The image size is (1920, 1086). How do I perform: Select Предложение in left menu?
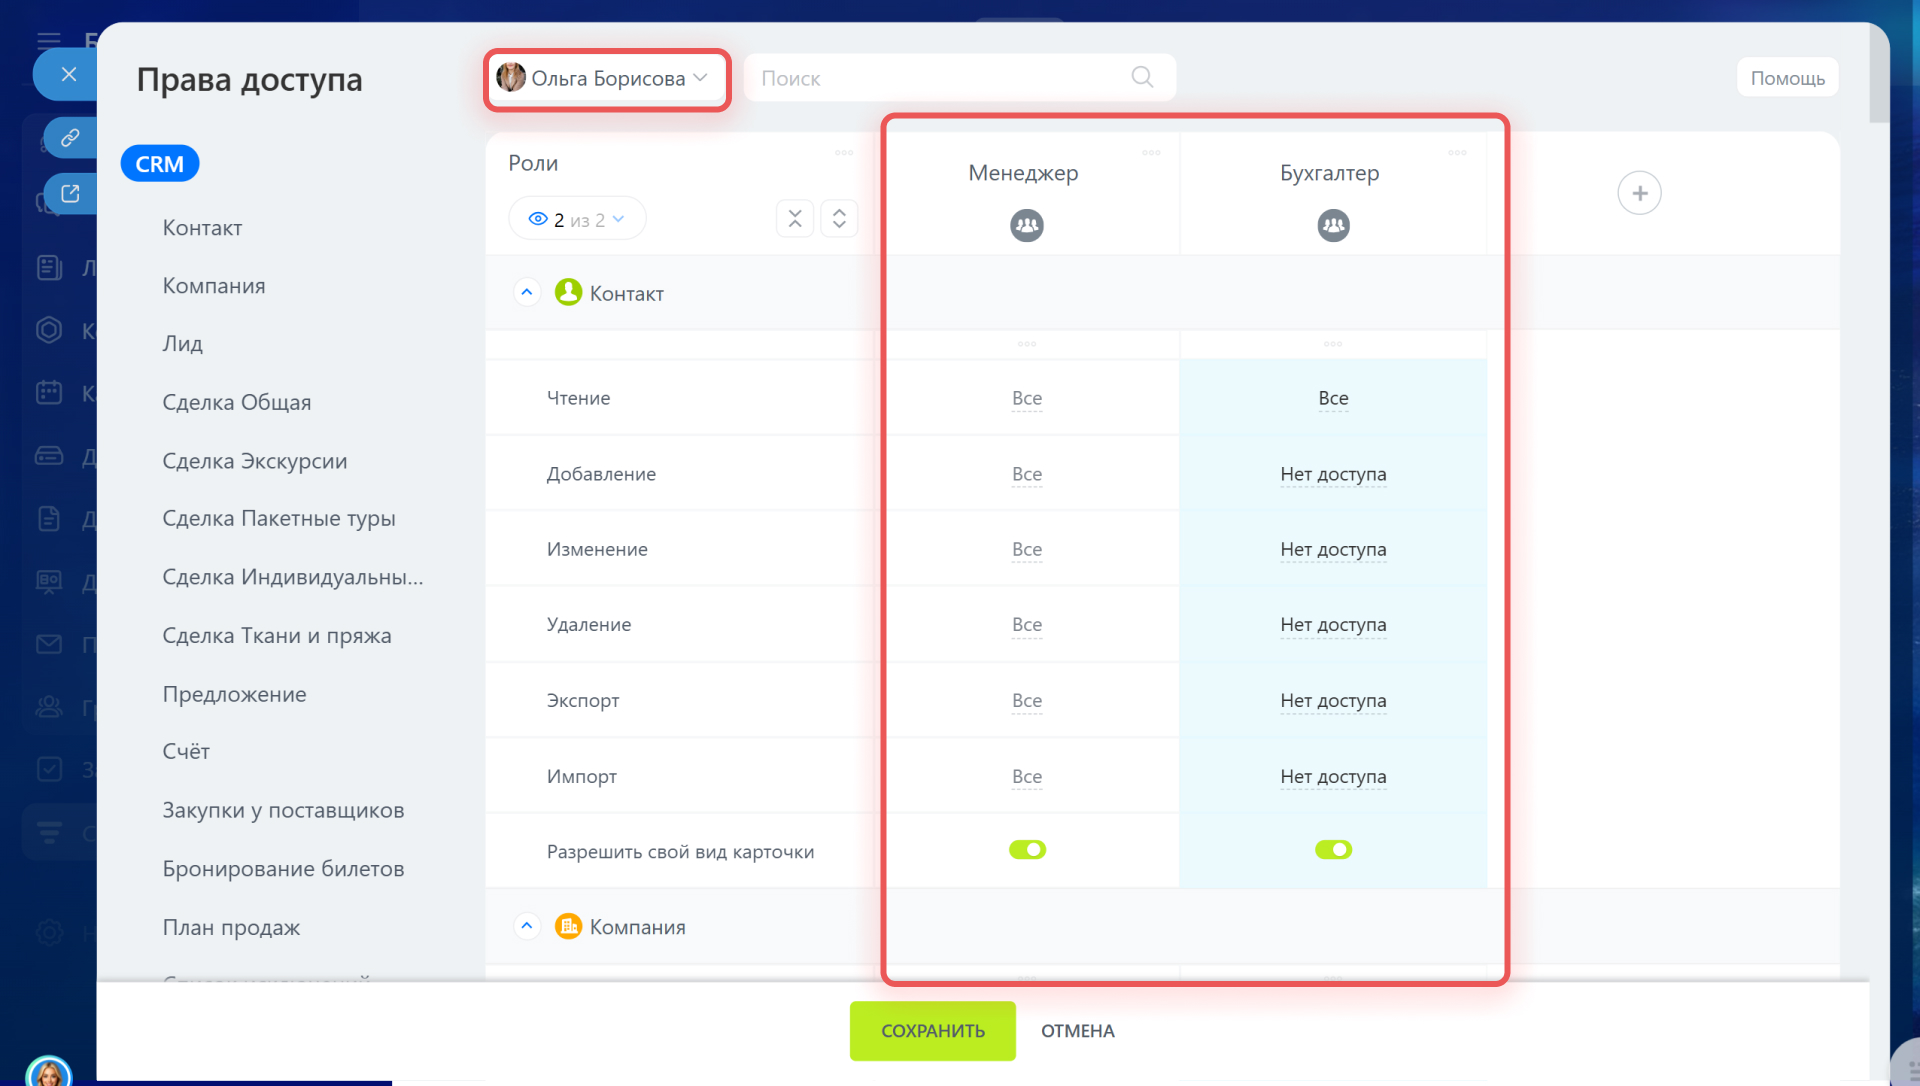234,694
